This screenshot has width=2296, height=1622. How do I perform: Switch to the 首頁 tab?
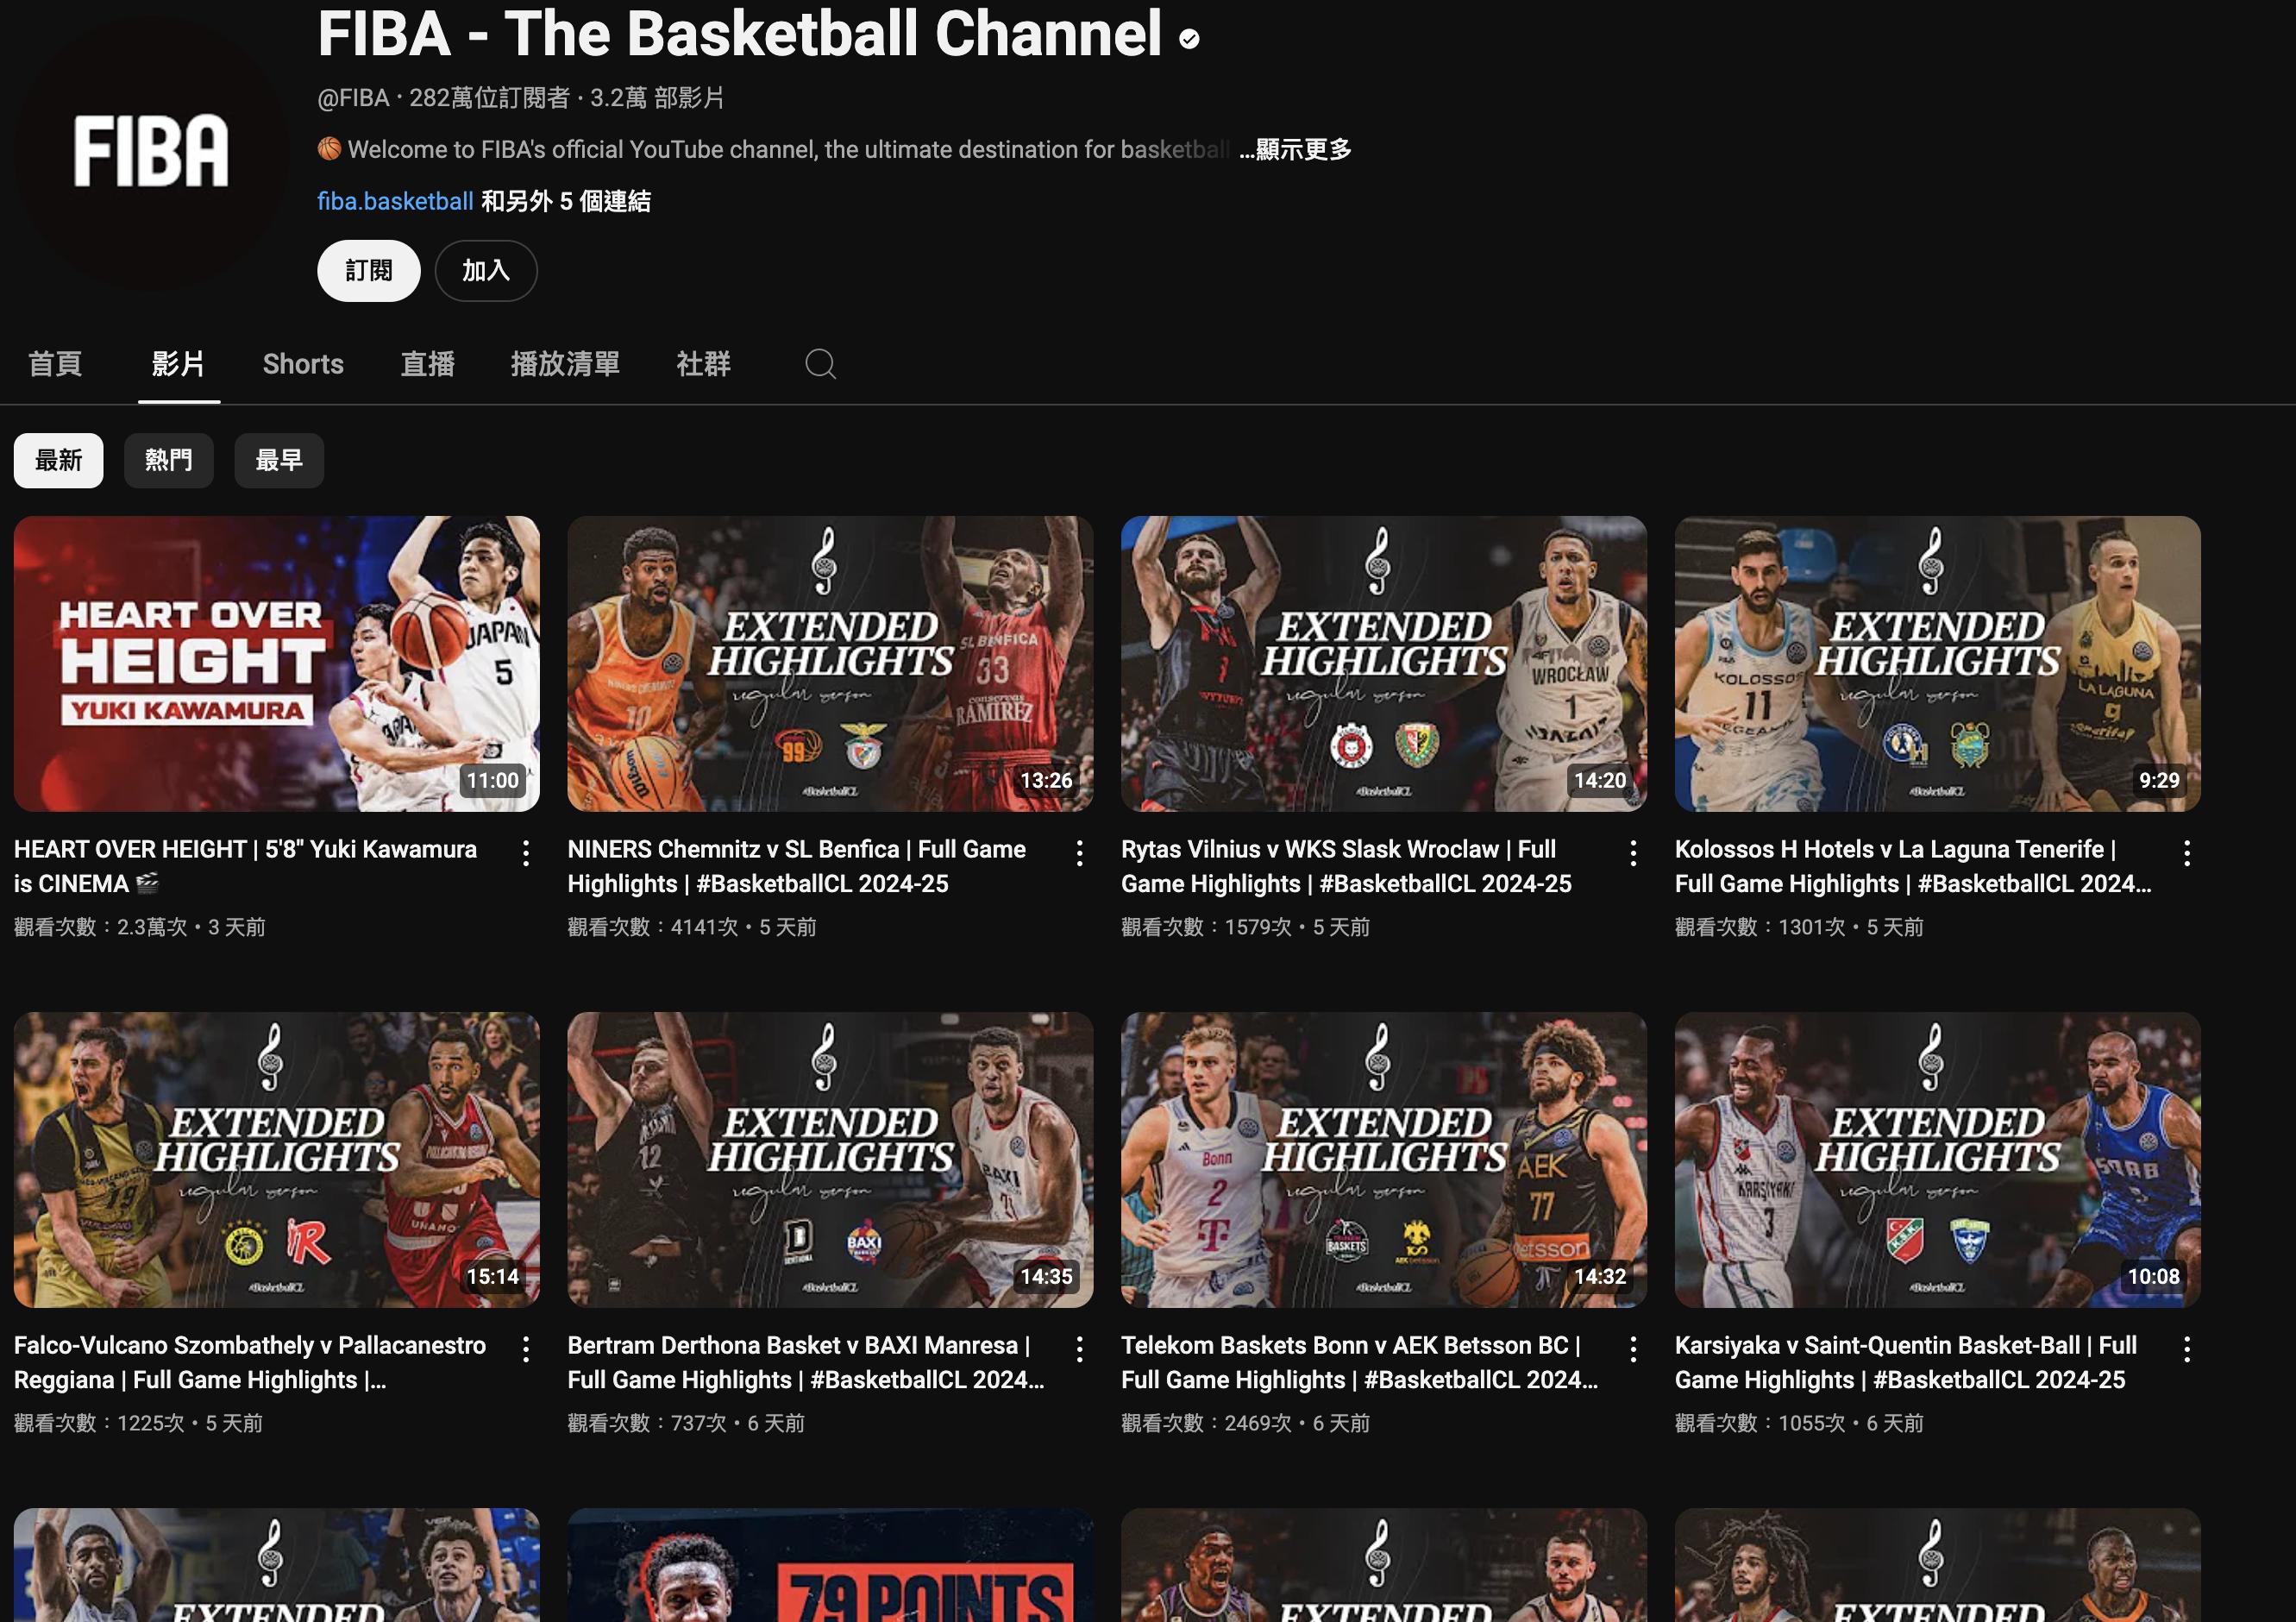pyautogui.click(x=55, y=364)
